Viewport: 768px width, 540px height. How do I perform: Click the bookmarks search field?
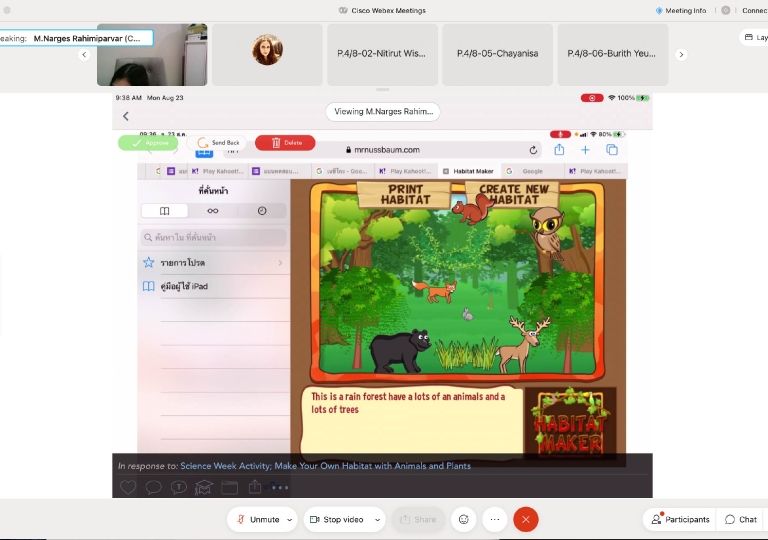pos(214,238)
